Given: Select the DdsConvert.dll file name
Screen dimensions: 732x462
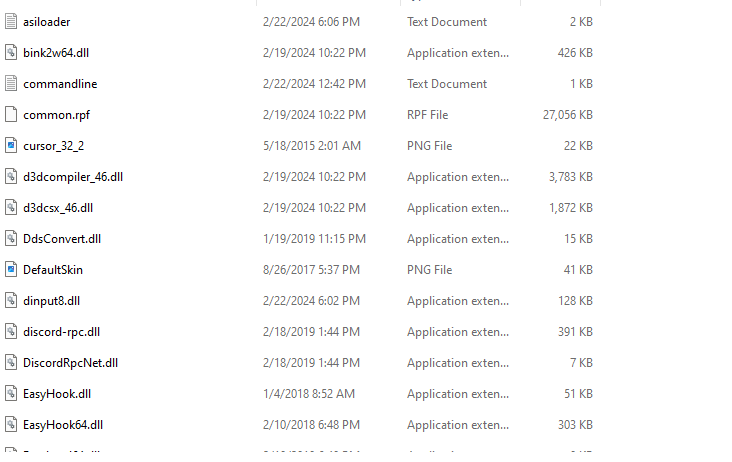Looking at the screenshot, I should coord(62,239).
